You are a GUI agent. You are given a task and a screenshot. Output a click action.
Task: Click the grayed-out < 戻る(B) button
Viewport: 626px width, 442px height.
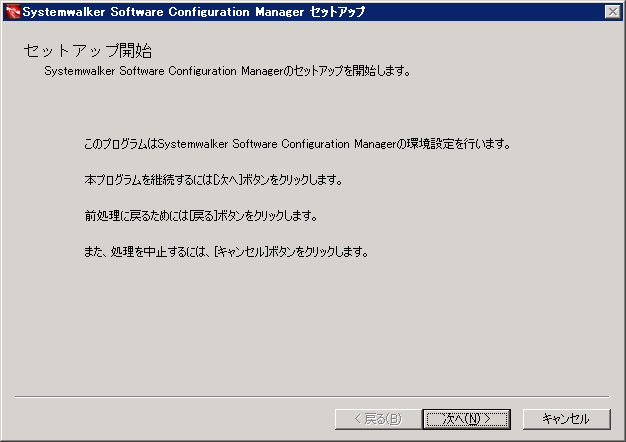coord(378,419)
